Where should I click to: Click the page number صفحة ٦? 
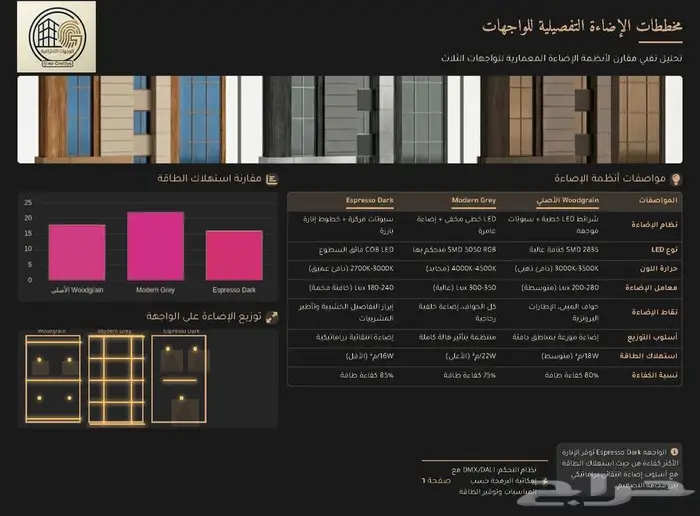[436, 481]
